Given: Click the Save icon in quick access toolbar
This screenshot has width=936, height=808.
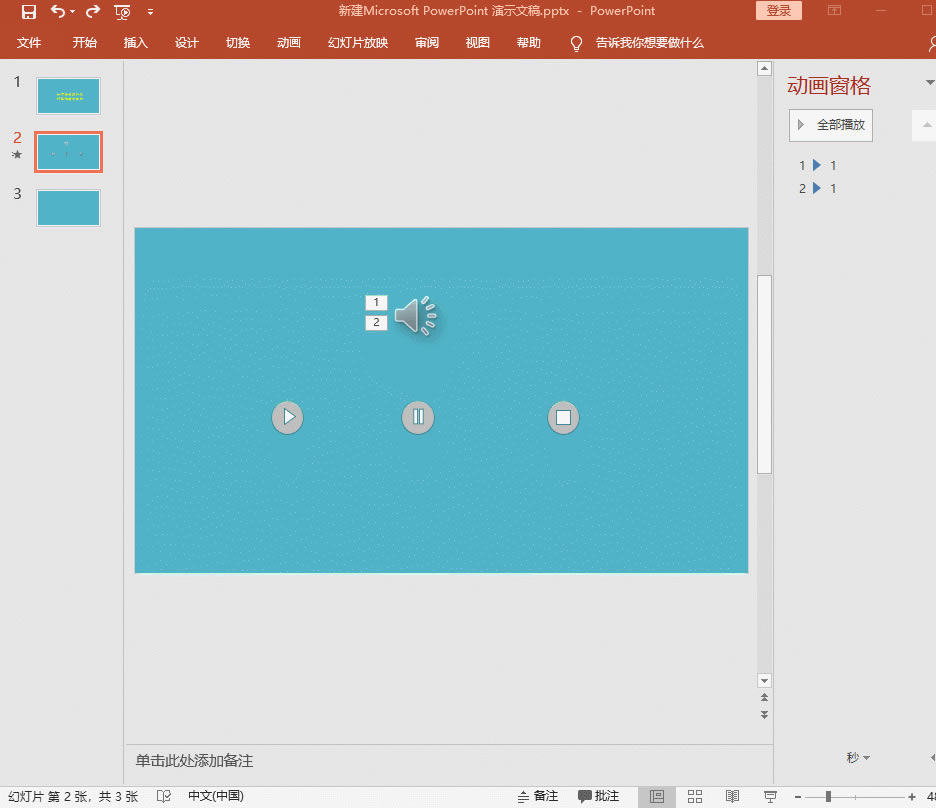Looking at the screenshot, I should [29, 12].
